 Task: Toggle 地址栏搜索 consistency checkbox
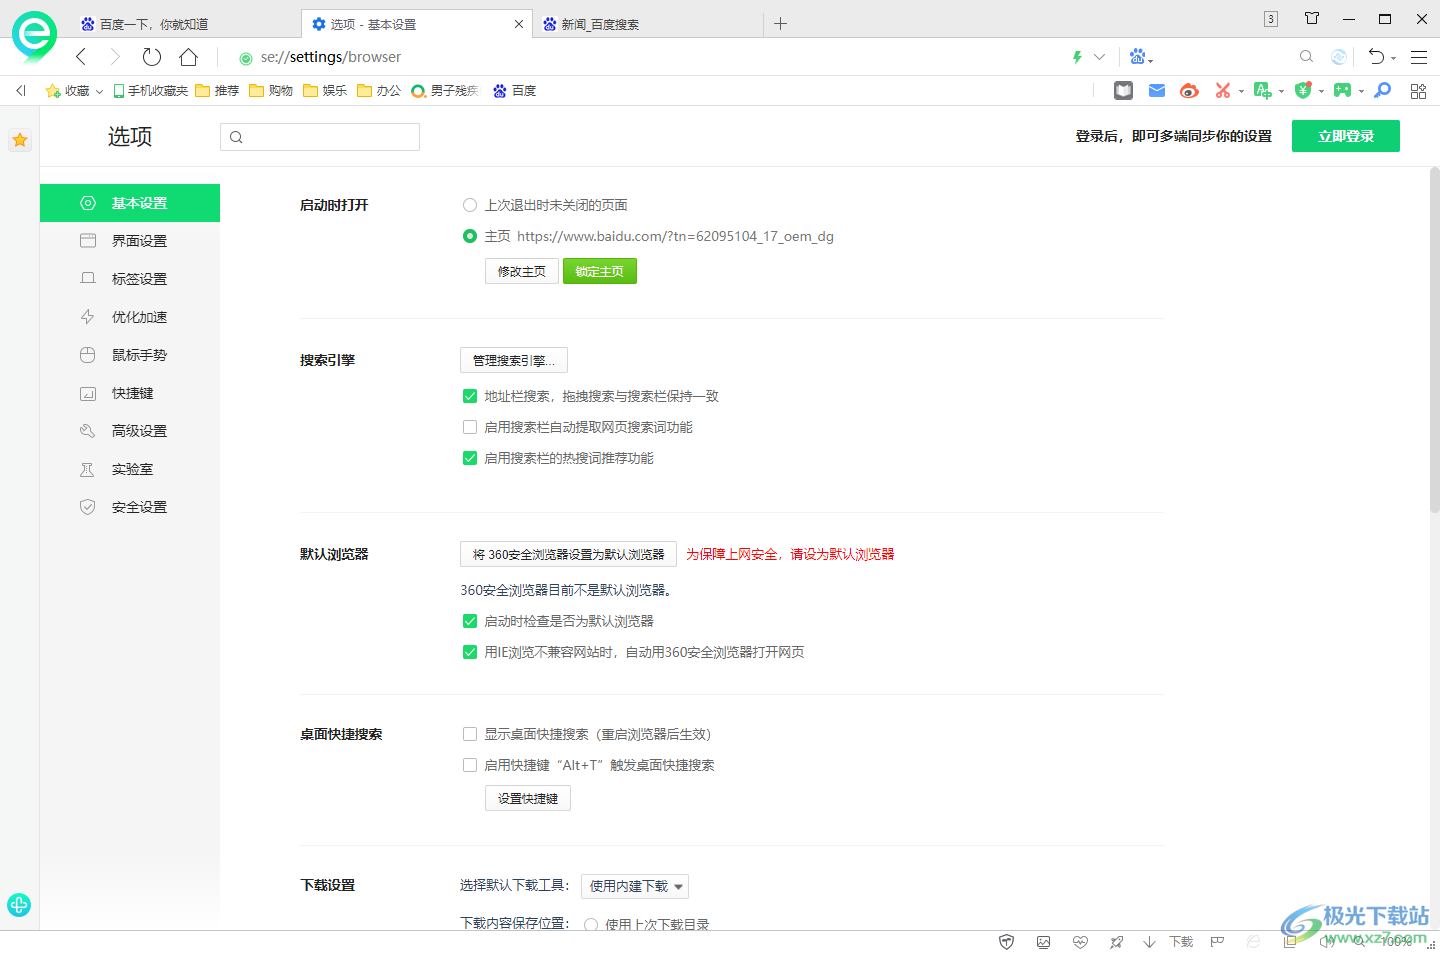click(470, 396)
